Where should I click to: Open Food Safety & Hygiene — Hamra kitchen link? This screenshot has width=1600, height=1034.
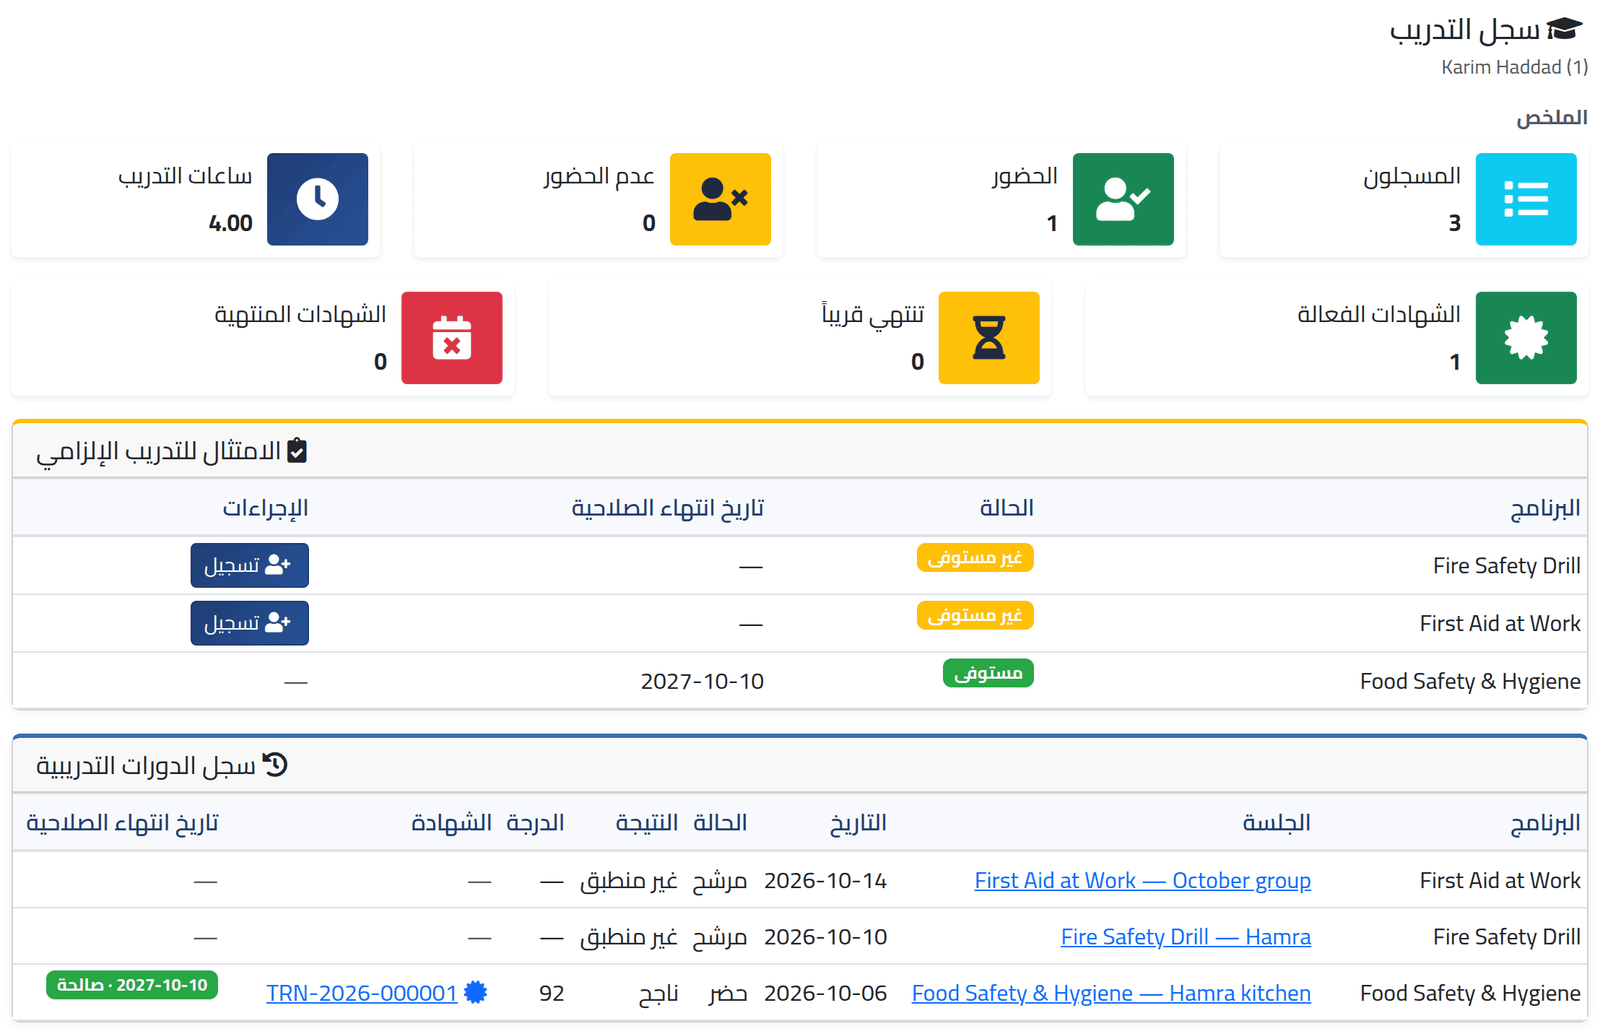tap(1111, 993)
